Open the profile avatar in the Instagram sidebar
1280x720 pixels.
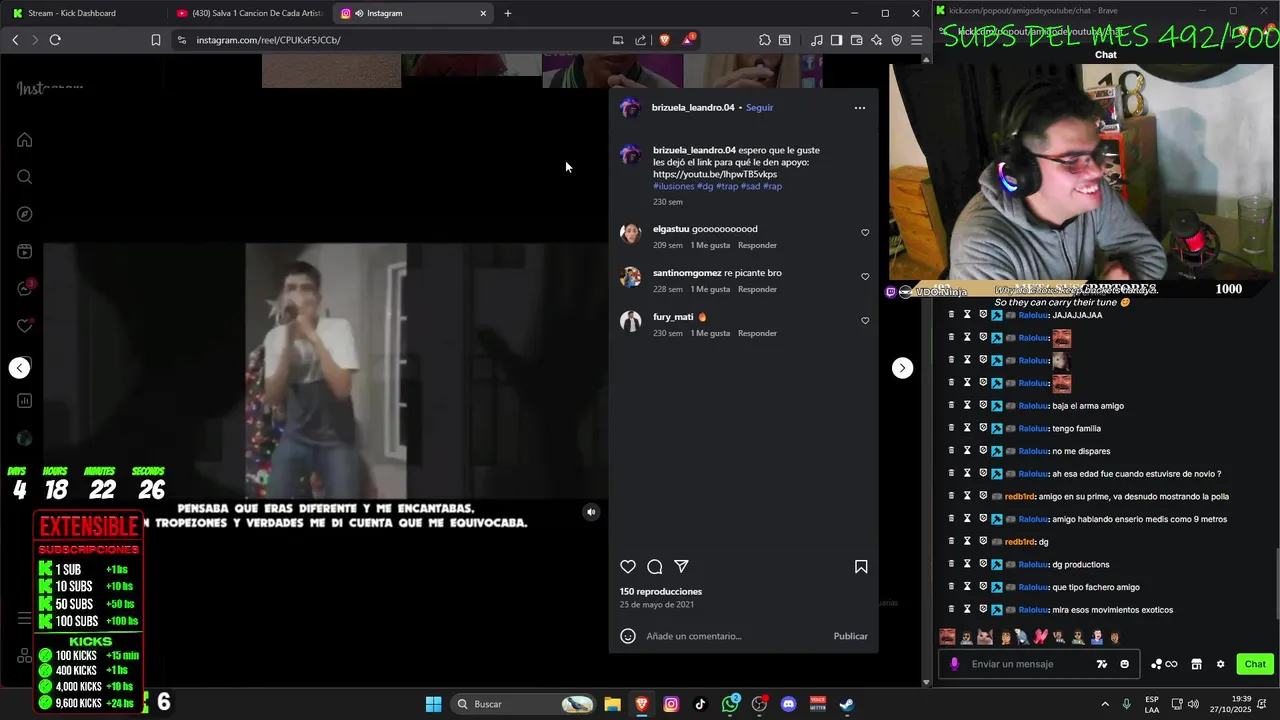pos(25,438)
